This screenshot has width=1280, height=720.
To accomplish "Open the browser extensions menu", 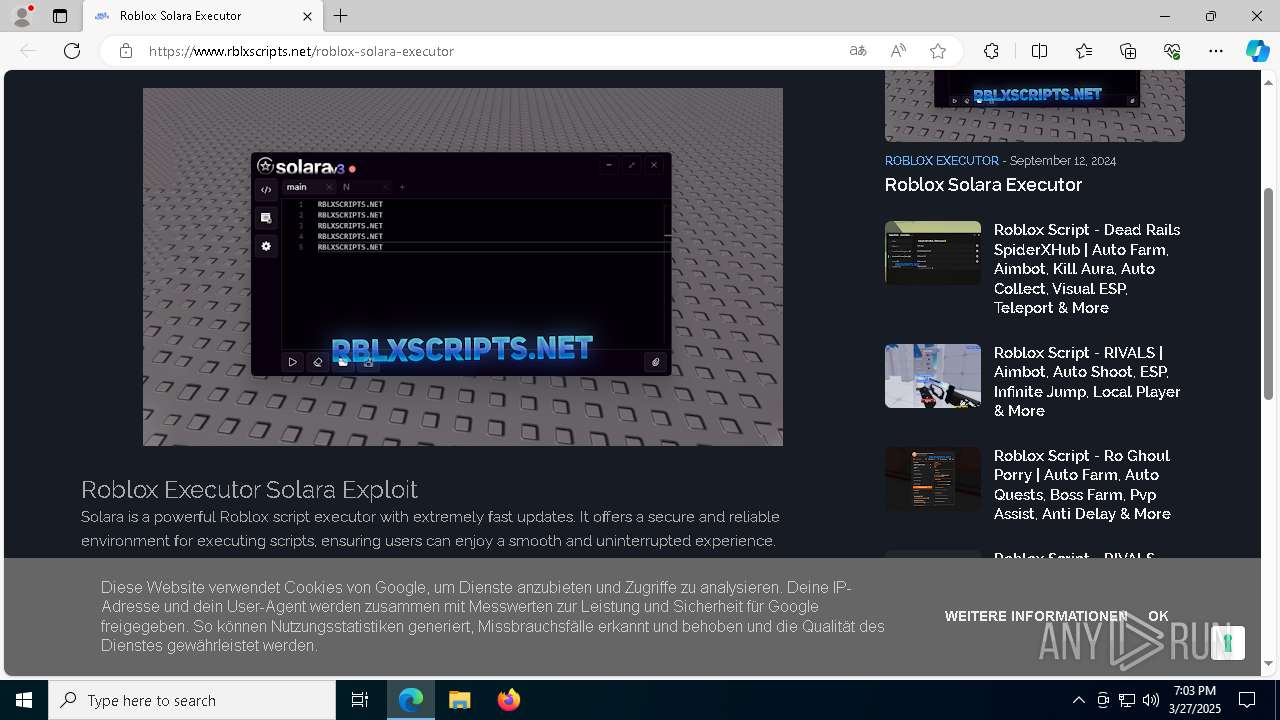I will coord(991,51).
